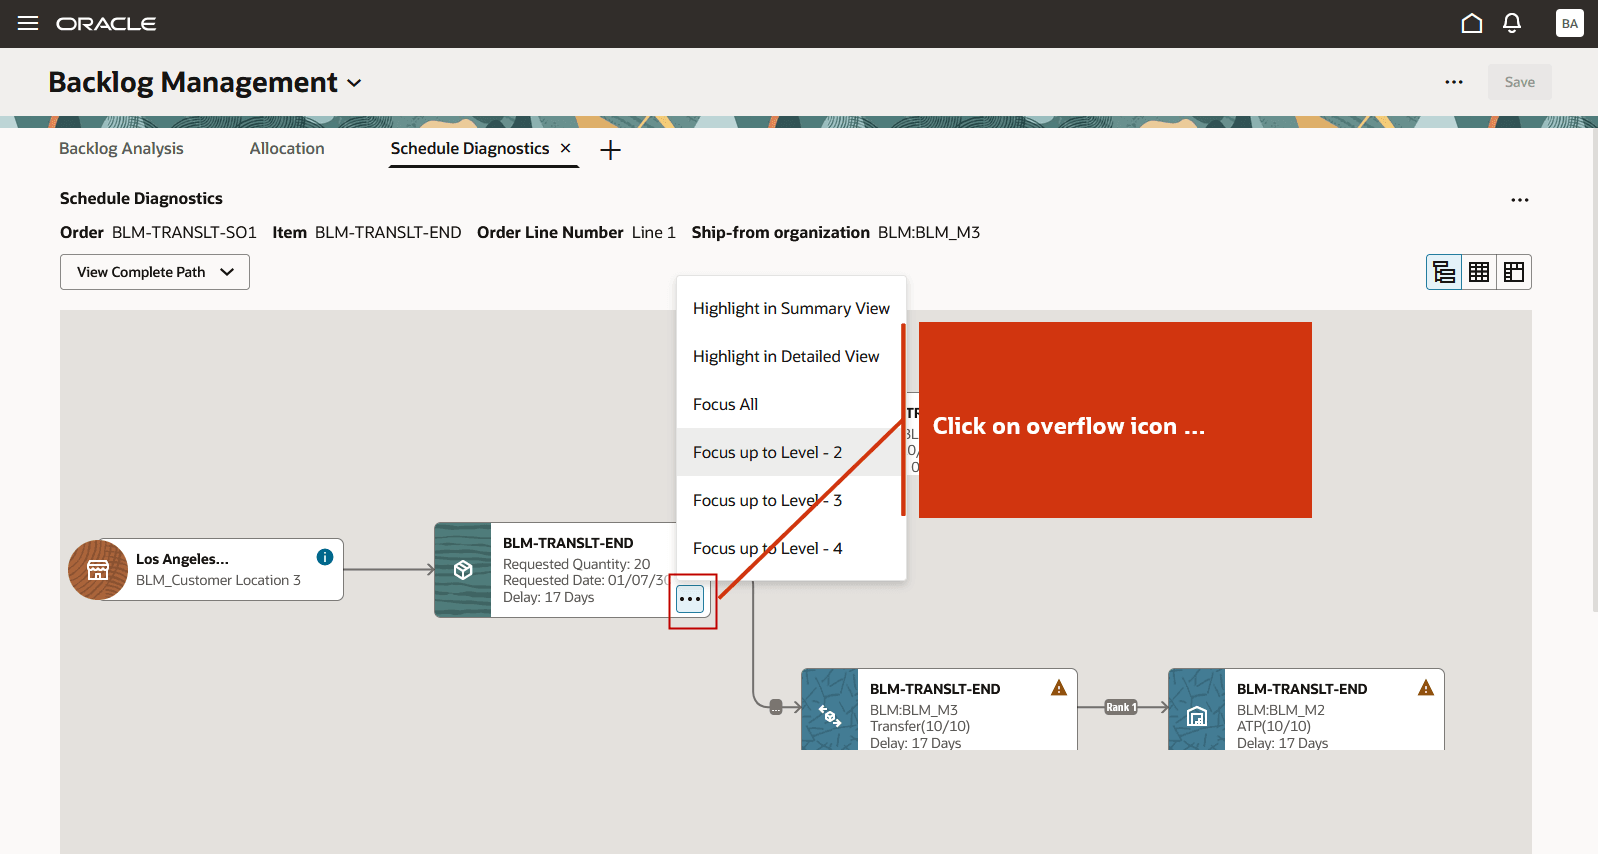This screenshot has width=1598, height=854.
Task: Add a new tab with the plus icon
Action: click(x=610, y=150)
